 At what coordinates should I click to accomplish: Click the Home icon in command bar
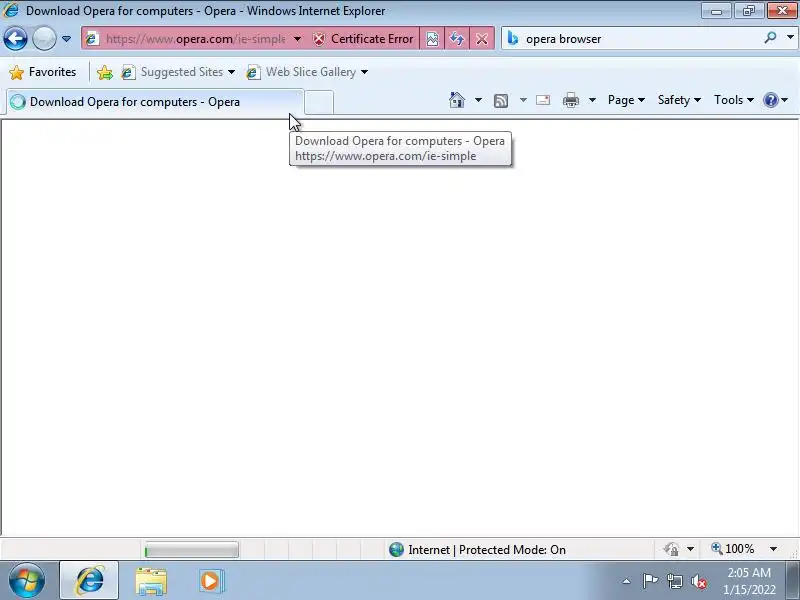(457, 100)
